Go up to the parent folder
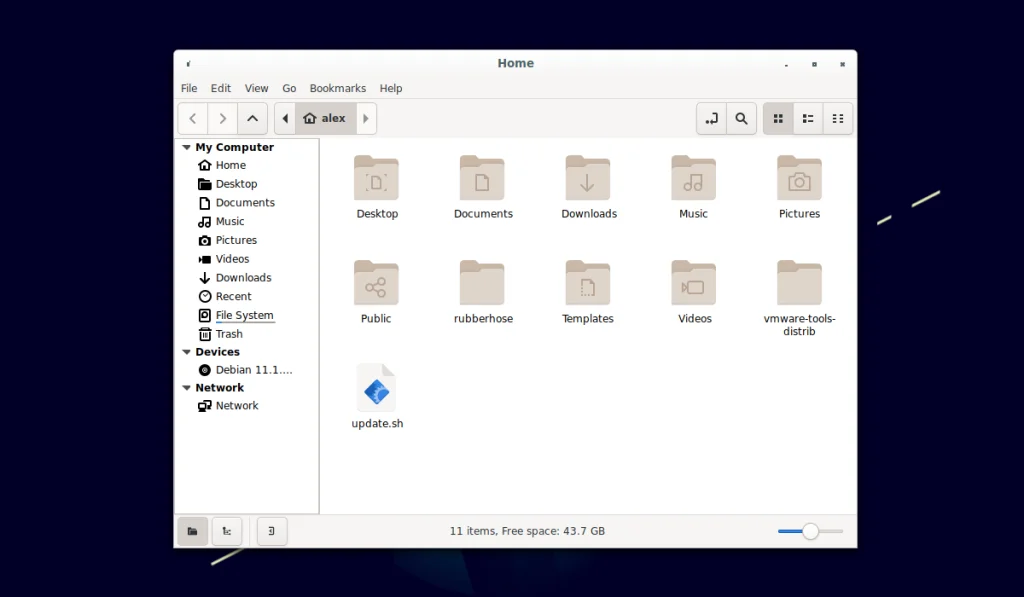1024x597 pixels. point(252,118)
